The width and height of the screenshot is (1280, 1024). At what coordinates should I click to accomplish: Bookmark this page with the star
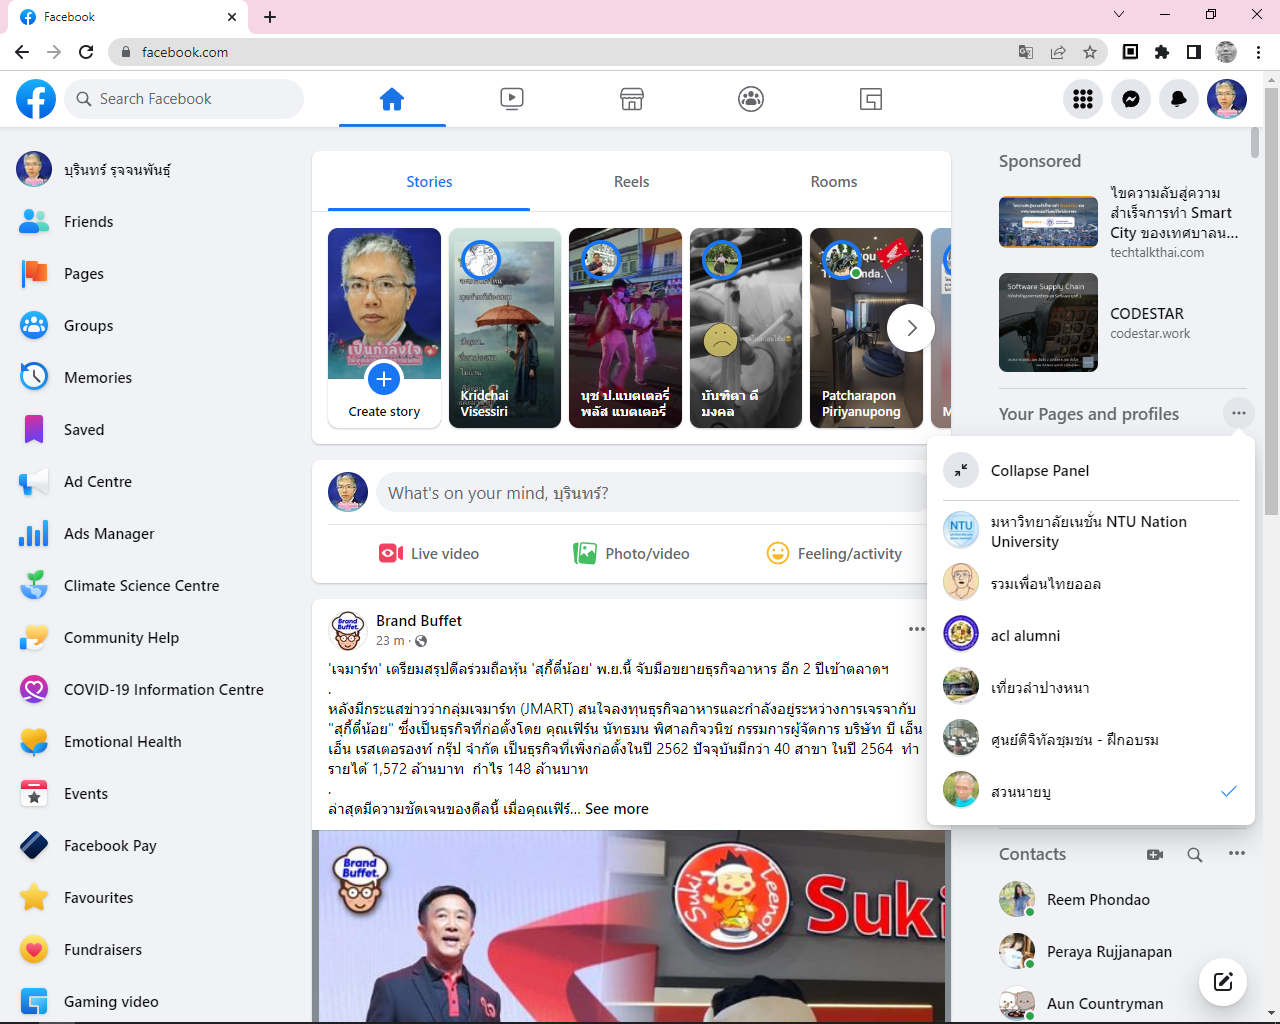[1090, 52]
